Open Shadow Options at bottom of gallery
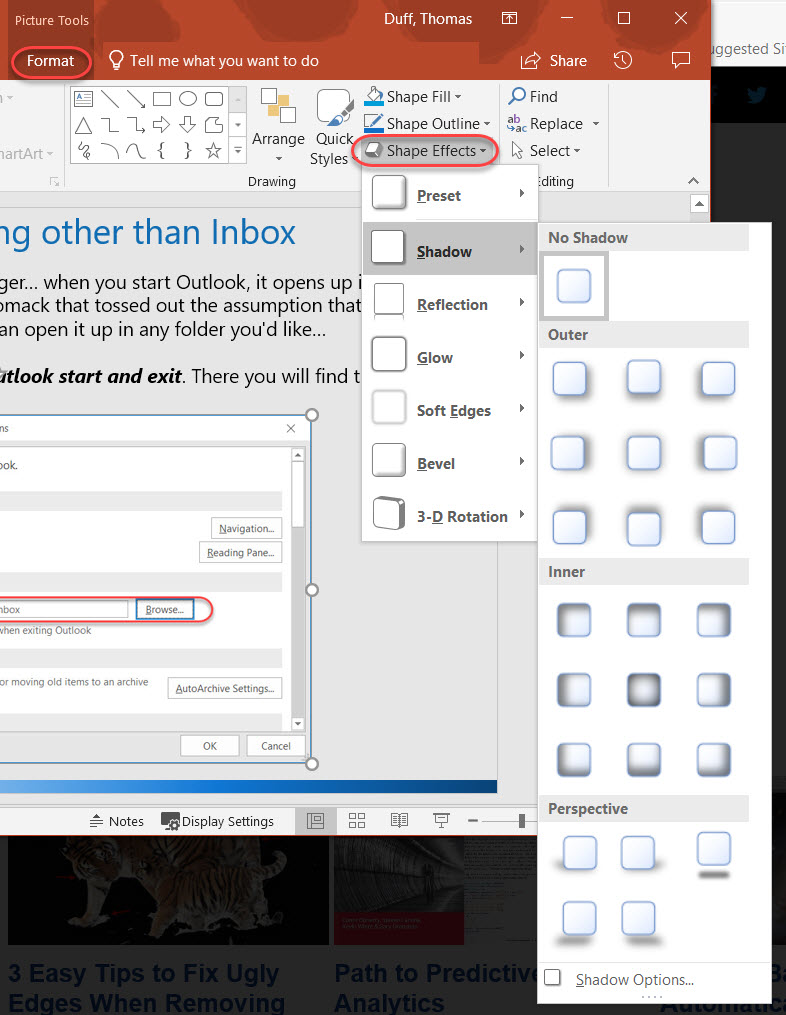 tap(634, 979)
